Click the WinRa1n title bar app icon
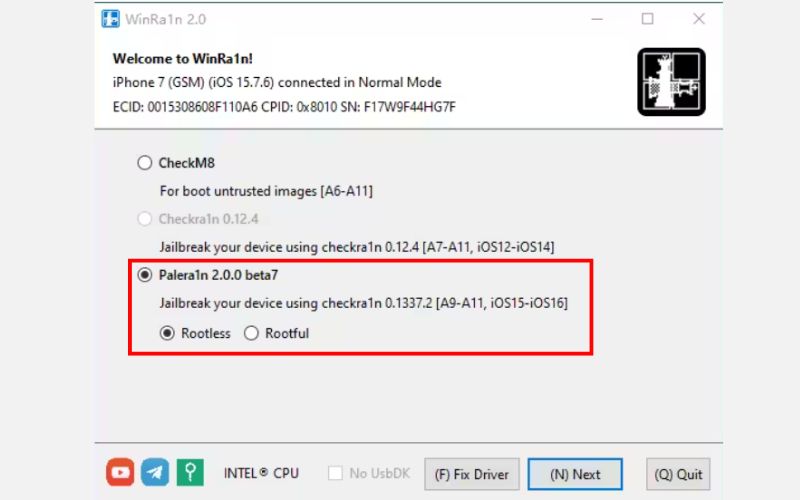This screenshot has height=500, width=800. 110,19
